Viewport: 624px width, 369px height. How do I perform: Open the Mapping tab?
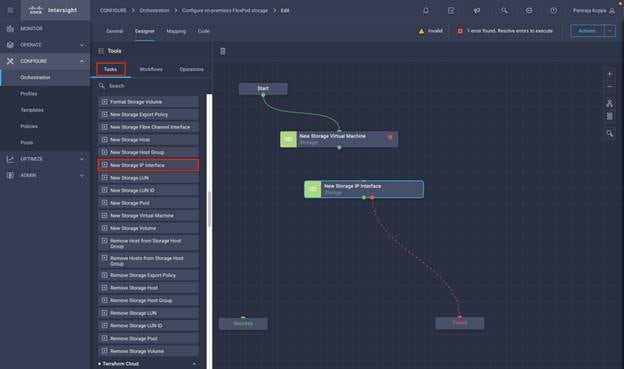coord(176,31)
